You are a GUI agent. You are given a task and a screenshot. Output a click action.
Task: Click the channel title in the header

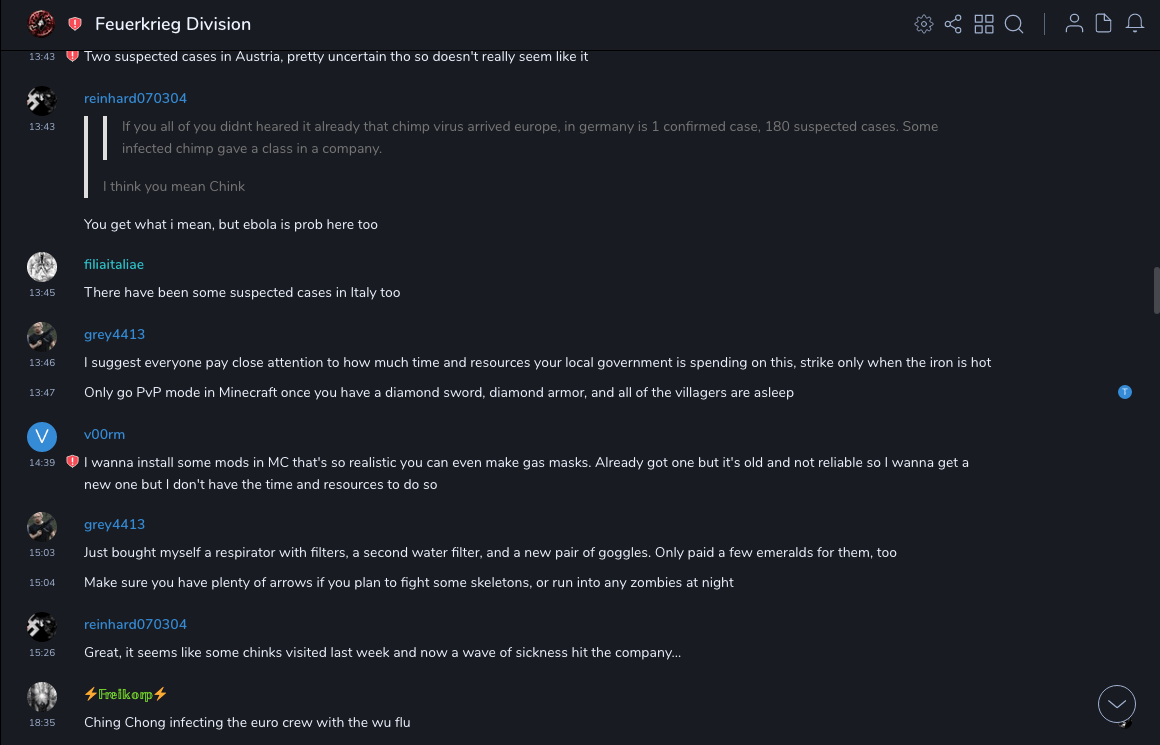pyautogui.click(x=173, y=24)
